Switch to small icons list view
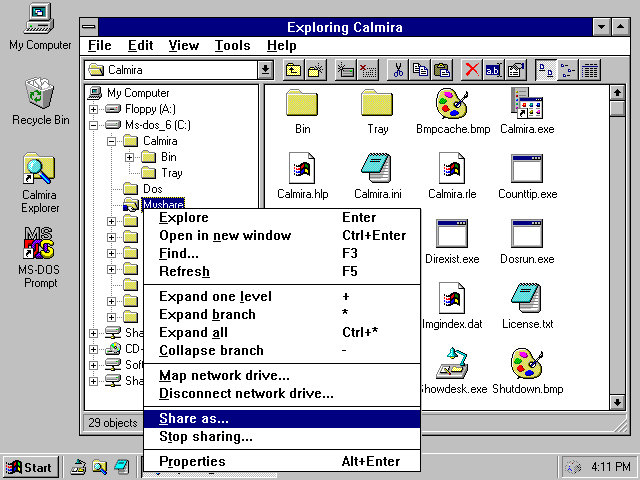The height and width of the screenshot is (480, 640). point(568,70)
